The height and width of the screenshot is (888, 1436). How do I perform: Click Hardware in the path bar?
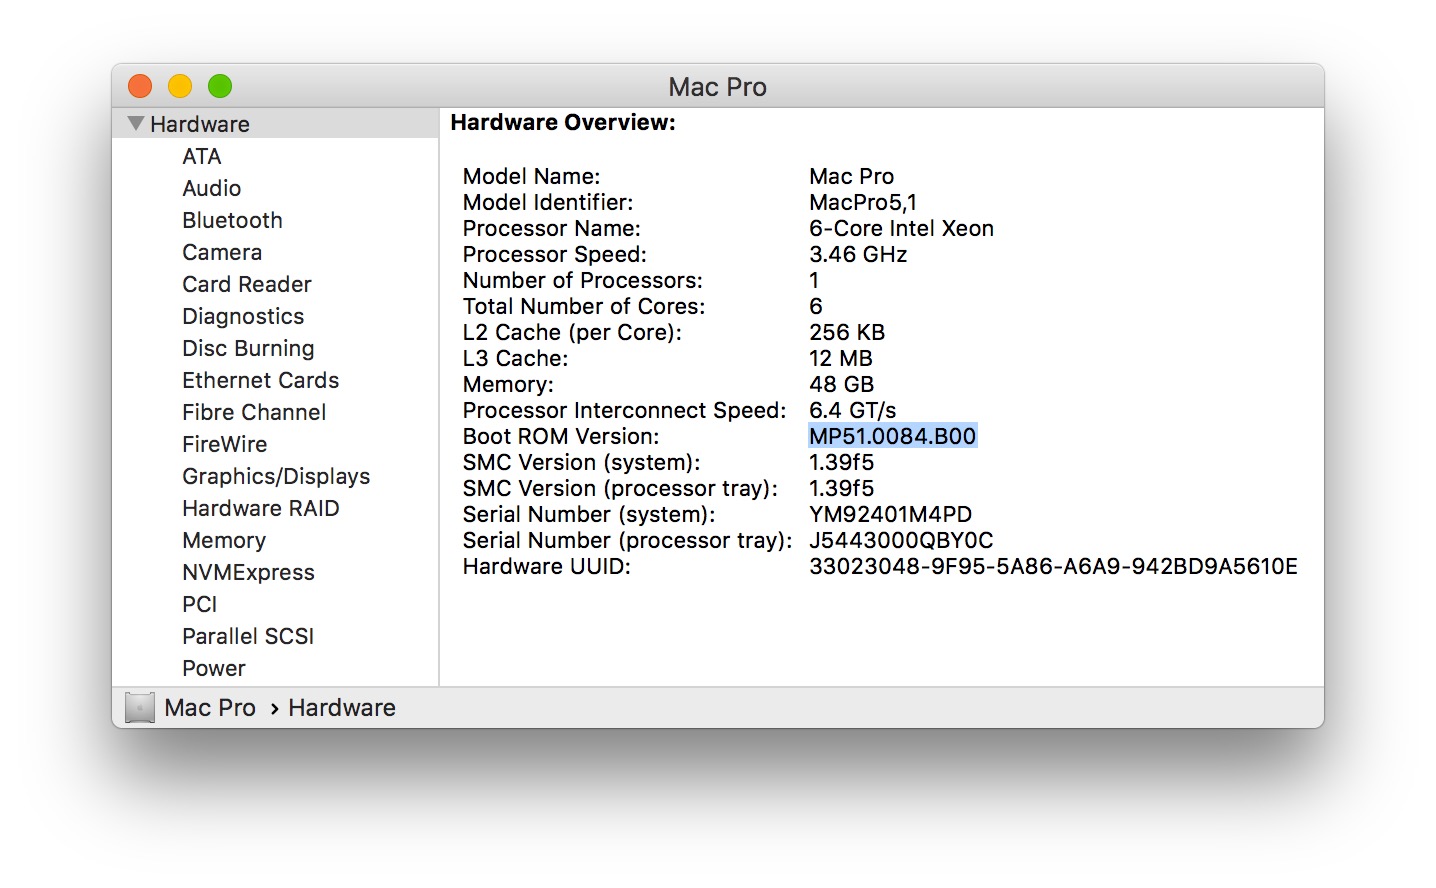[x=342, y=708]
